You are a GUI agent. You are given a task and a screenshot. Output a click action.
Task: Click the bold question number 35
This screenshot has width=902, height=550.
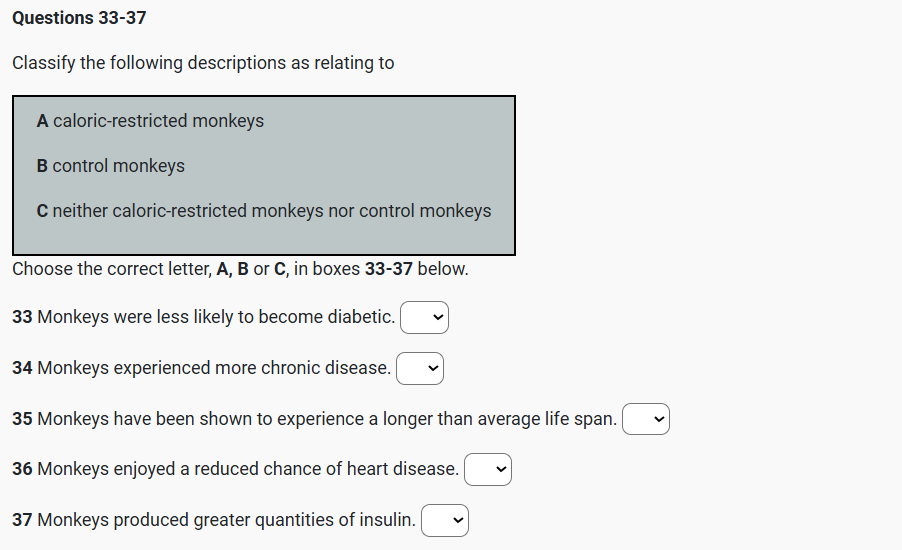[x=22, y=419]
